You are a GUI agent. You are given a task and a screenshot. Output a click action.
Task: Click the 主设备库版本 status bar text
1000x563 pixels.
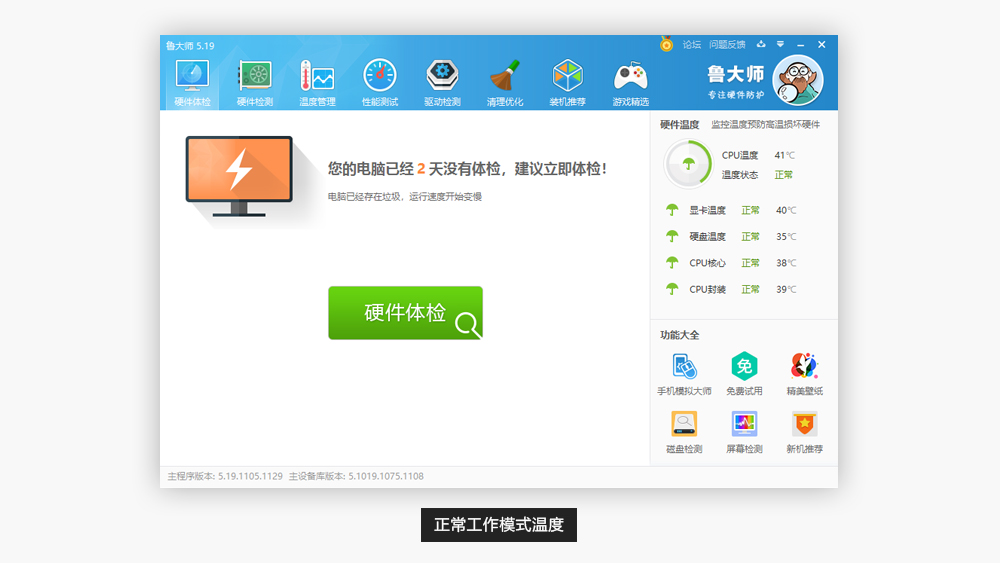[356, 476]
